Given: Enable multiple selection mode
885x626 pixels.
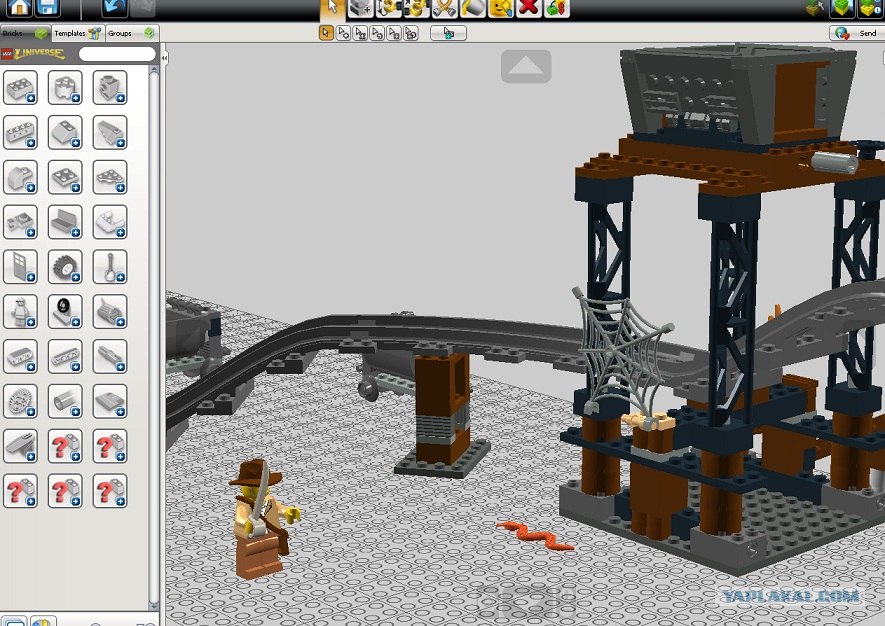Looking at the screenshot, I should (x=343, y=33).
